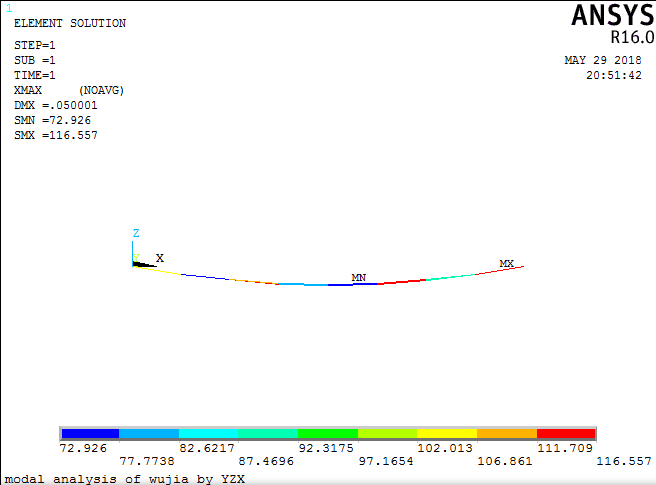Pick the pure green legend color band

(328, 434)
